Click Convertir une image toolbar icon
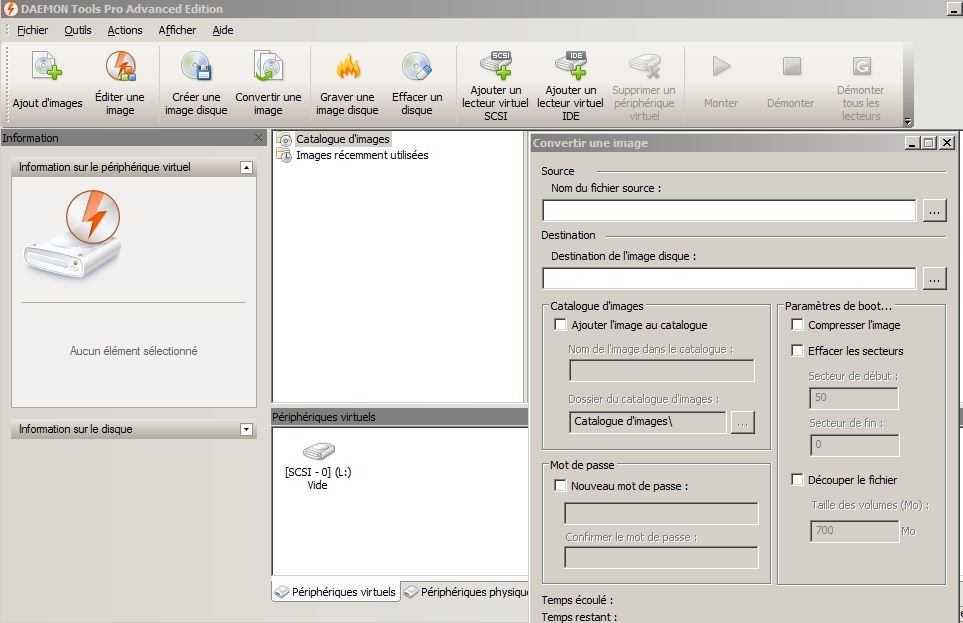The height and width of the screenshot is (623, 963). (x=268, y=66)
